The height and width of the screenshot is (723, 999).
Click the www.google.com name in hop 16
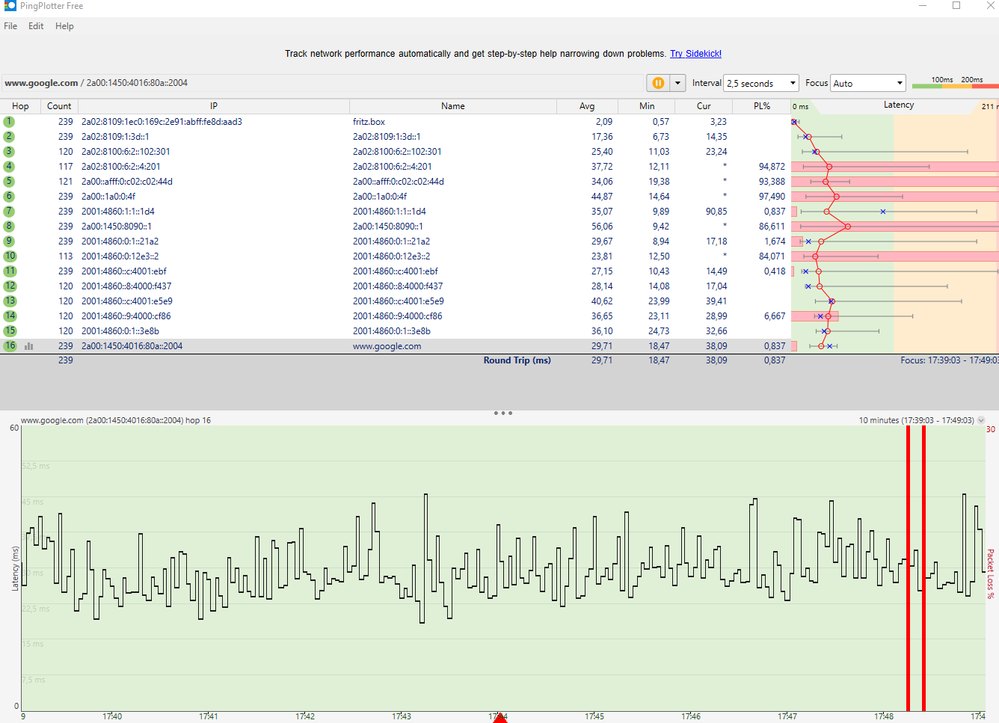(x=387, y=346)
